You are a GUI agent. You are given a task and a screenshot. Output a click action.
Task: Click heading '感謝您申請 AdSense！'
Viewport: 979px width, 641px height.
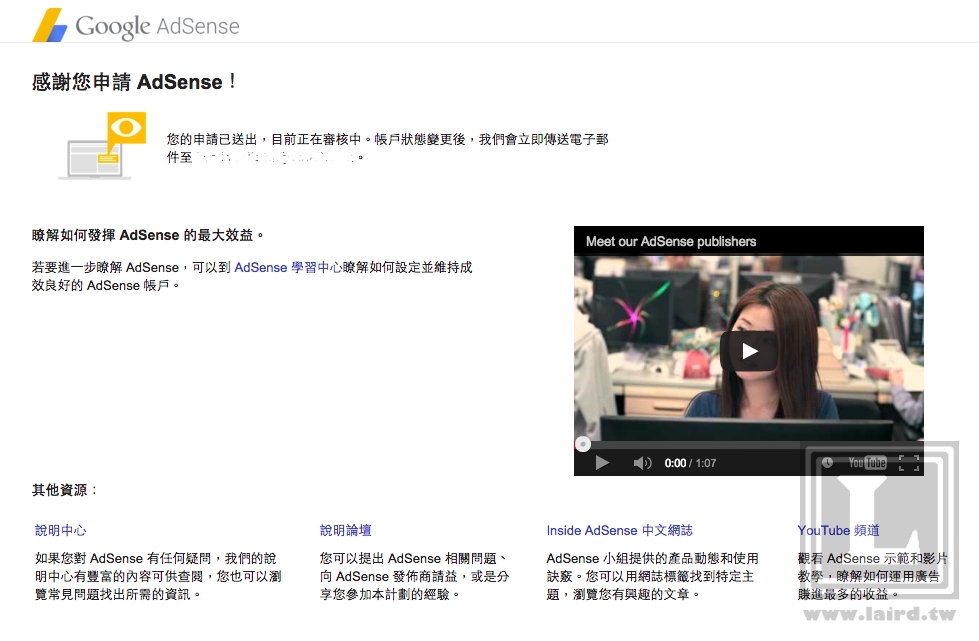pos(134,82)
